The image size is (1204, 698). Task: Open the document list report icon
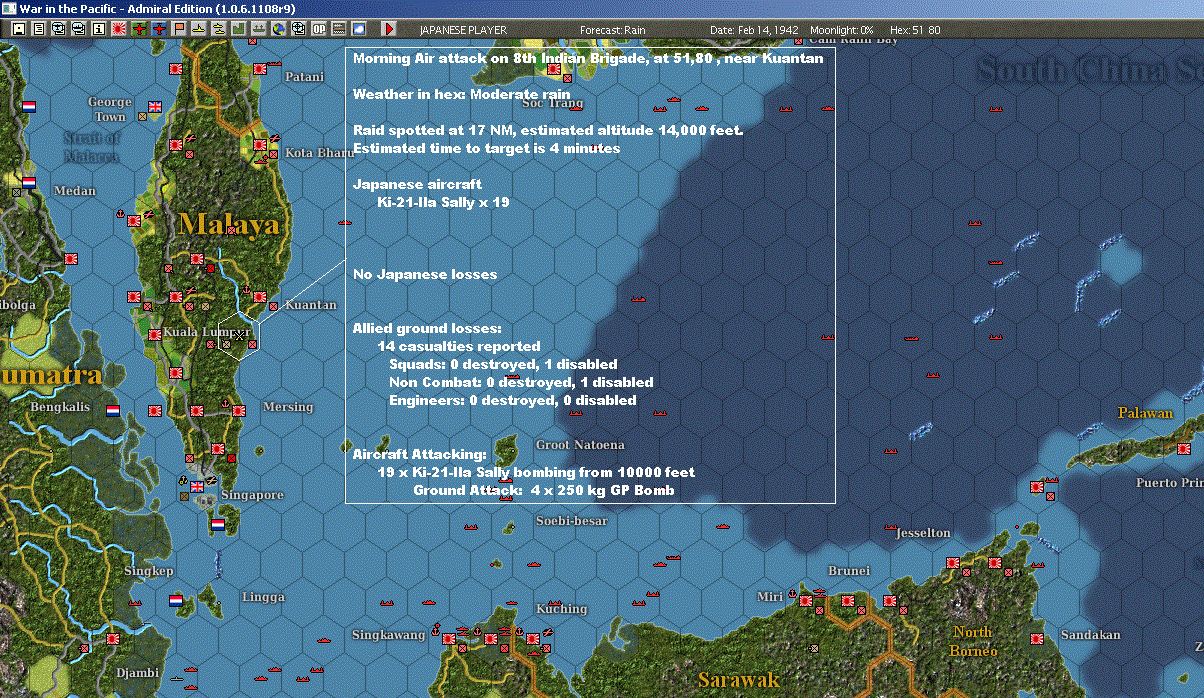[x=39, y=29]
